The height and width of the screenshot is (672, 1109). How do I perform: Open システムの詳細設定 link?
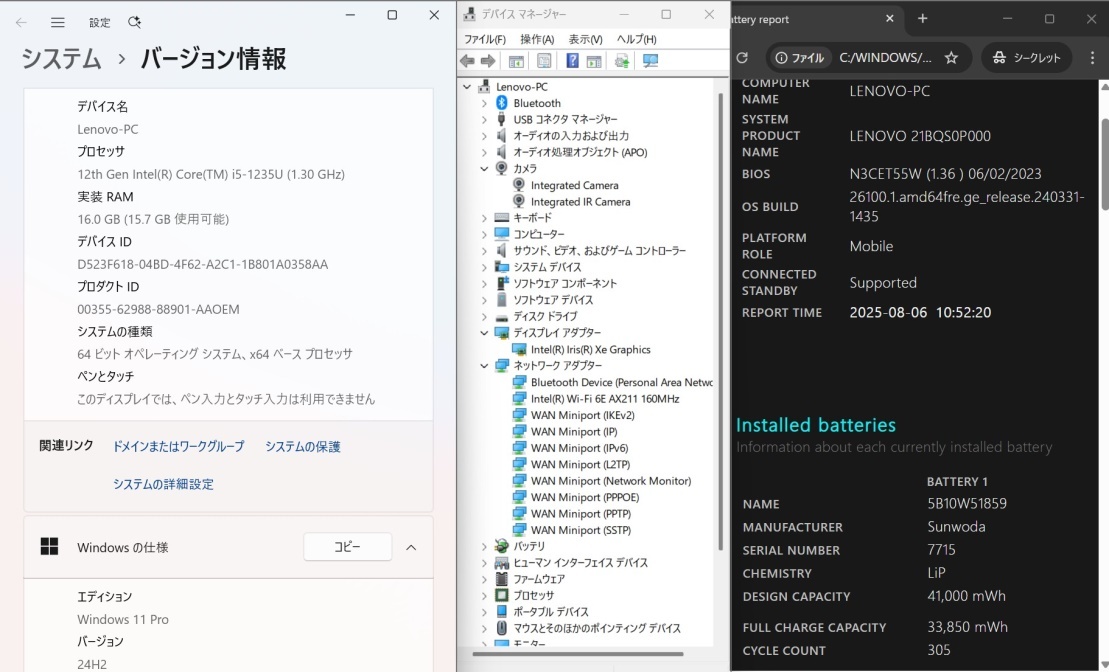point(163,485)
